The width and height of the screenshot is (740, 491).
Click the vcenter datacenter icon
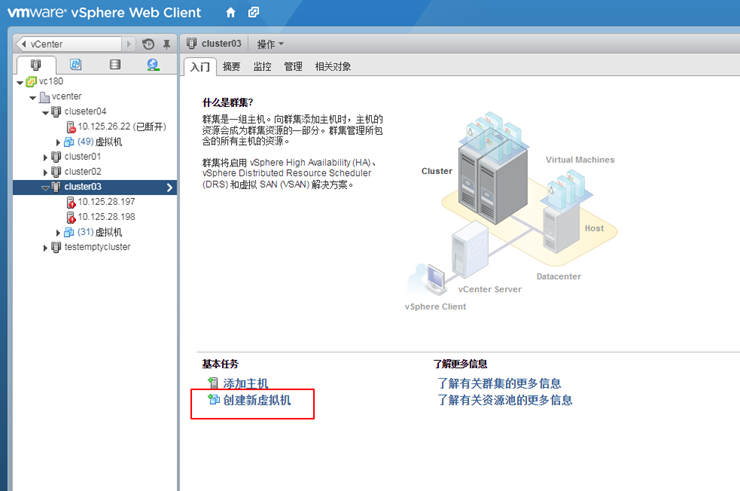(44, 97)
